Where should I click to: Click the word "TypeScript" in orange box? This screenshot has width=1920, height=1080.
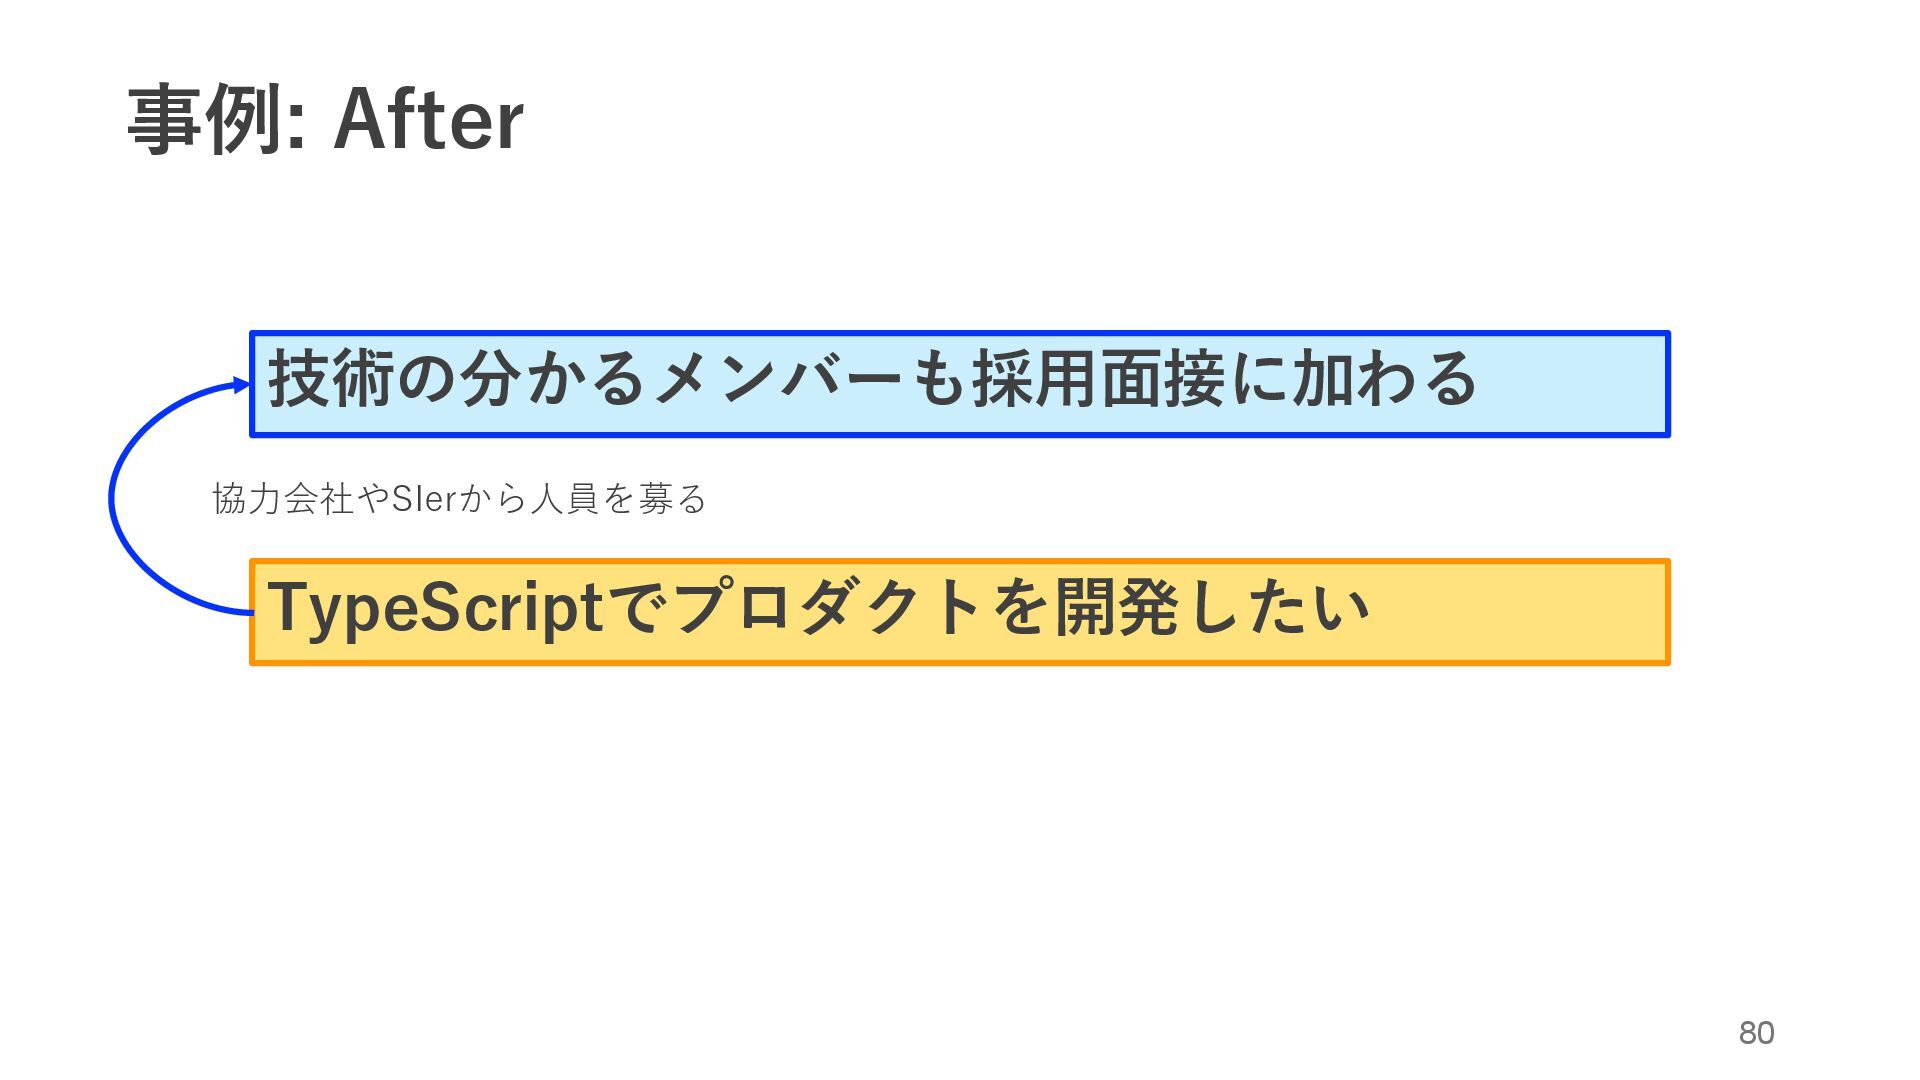435,608
